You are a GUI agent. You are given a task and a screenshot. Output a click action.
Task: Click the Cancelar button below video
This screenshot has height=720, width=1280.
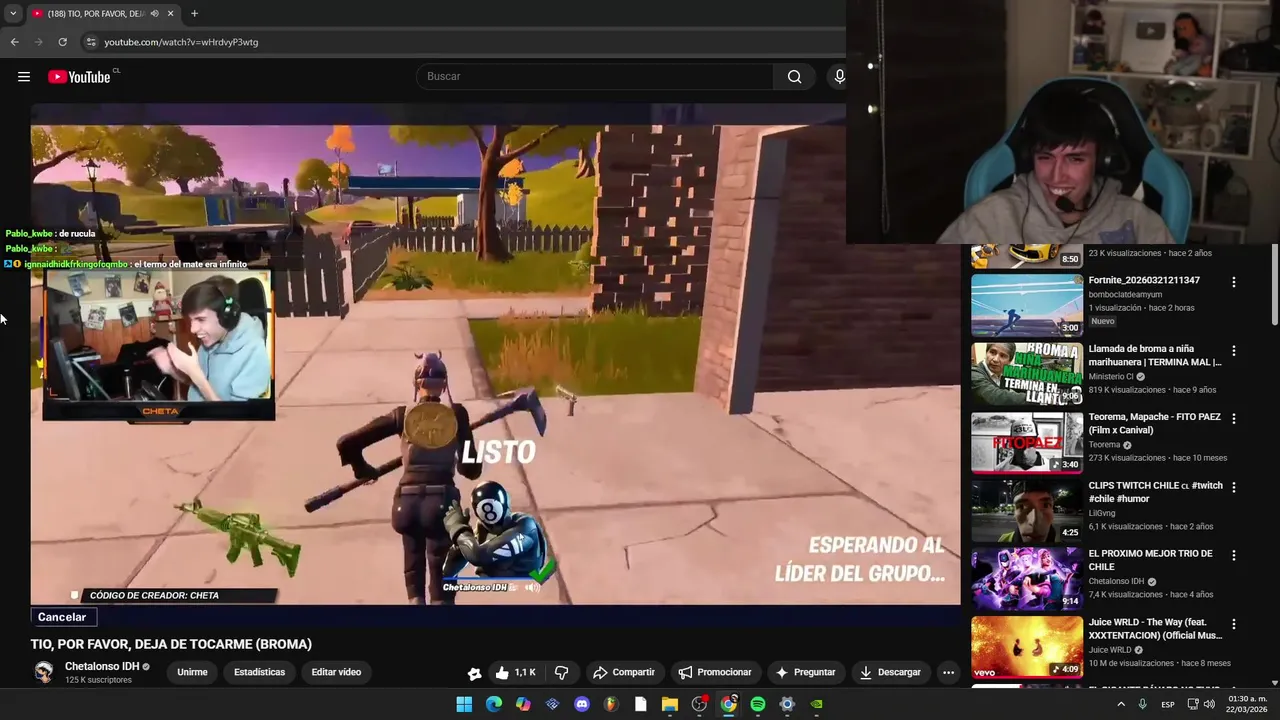(62, 618)
